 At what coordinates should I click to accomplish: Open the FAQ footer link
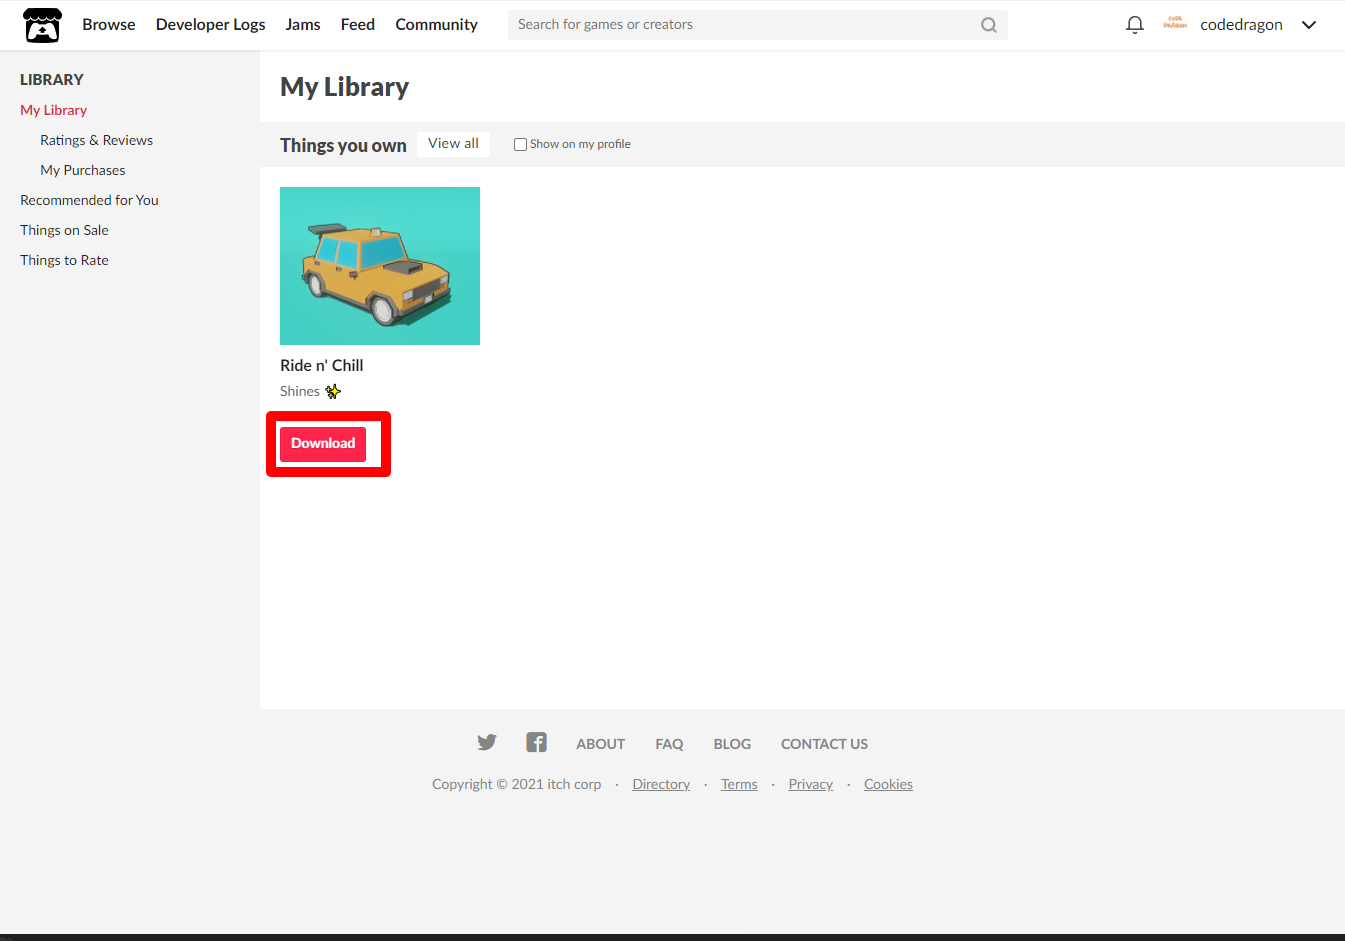[669, 744]
